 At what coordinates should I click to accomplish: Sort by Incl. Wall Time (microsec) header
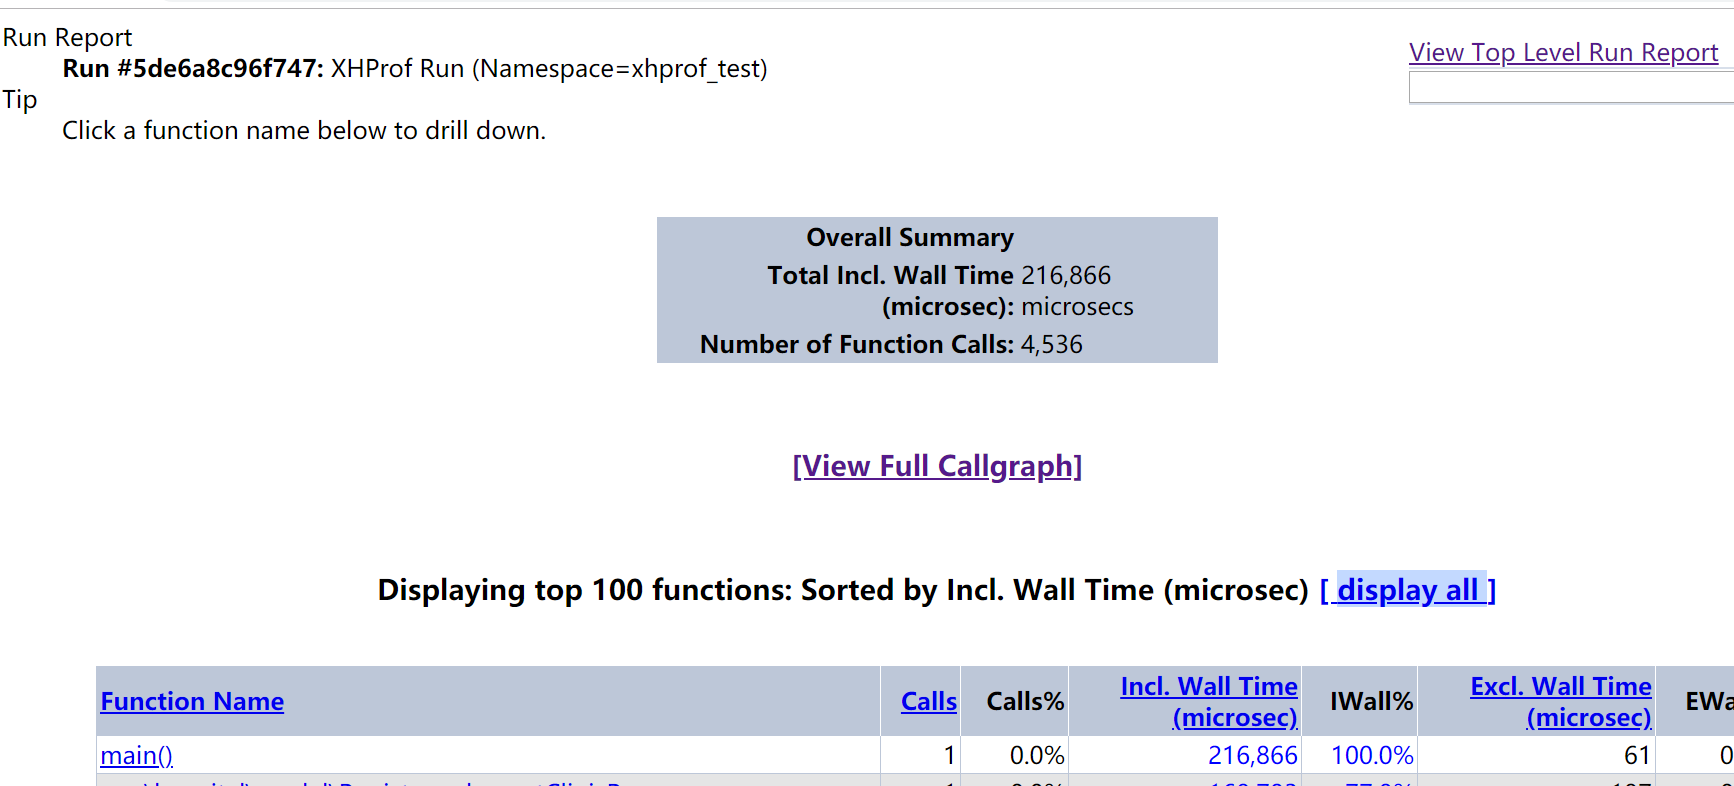pyautogui.click(x=1209, y=701)
